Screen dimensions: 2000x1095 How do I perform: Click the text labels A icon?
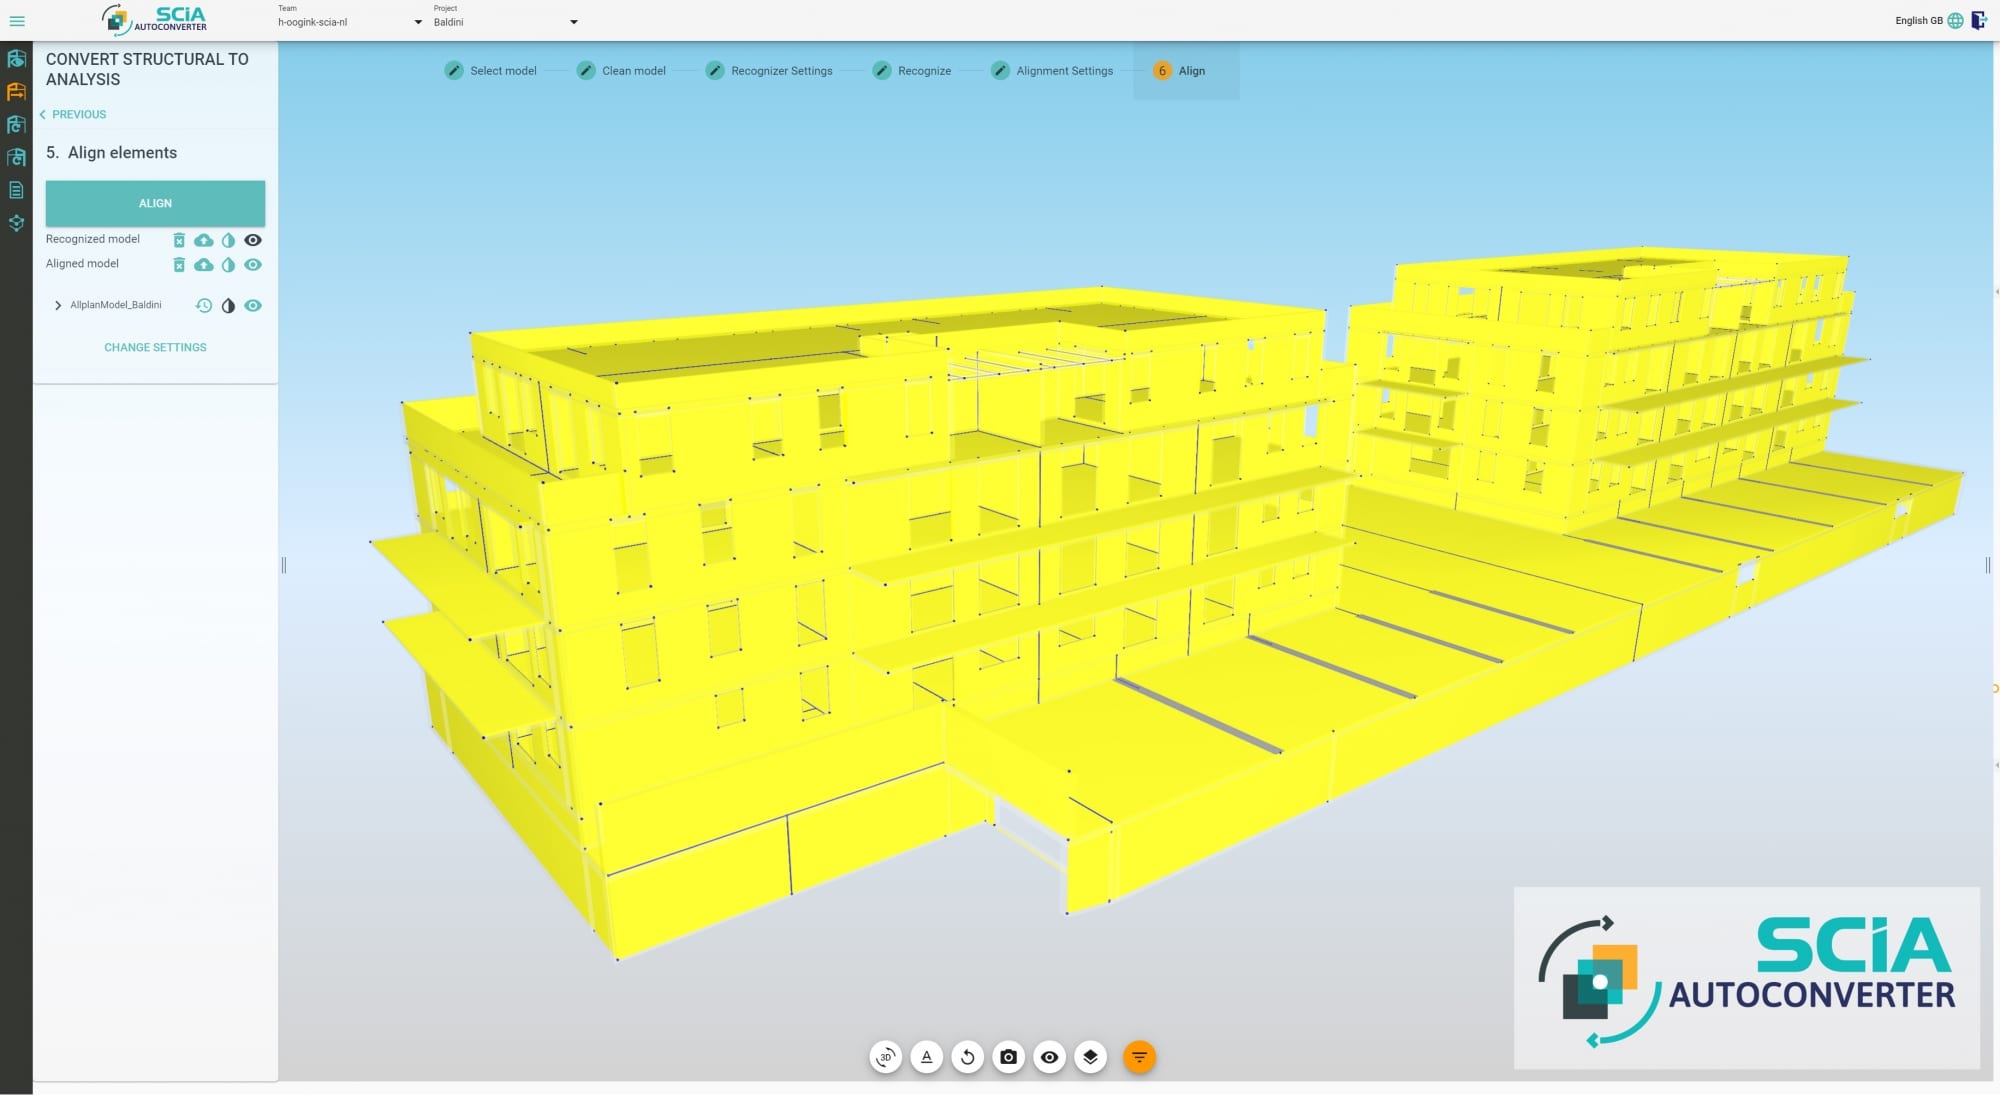926,1057
